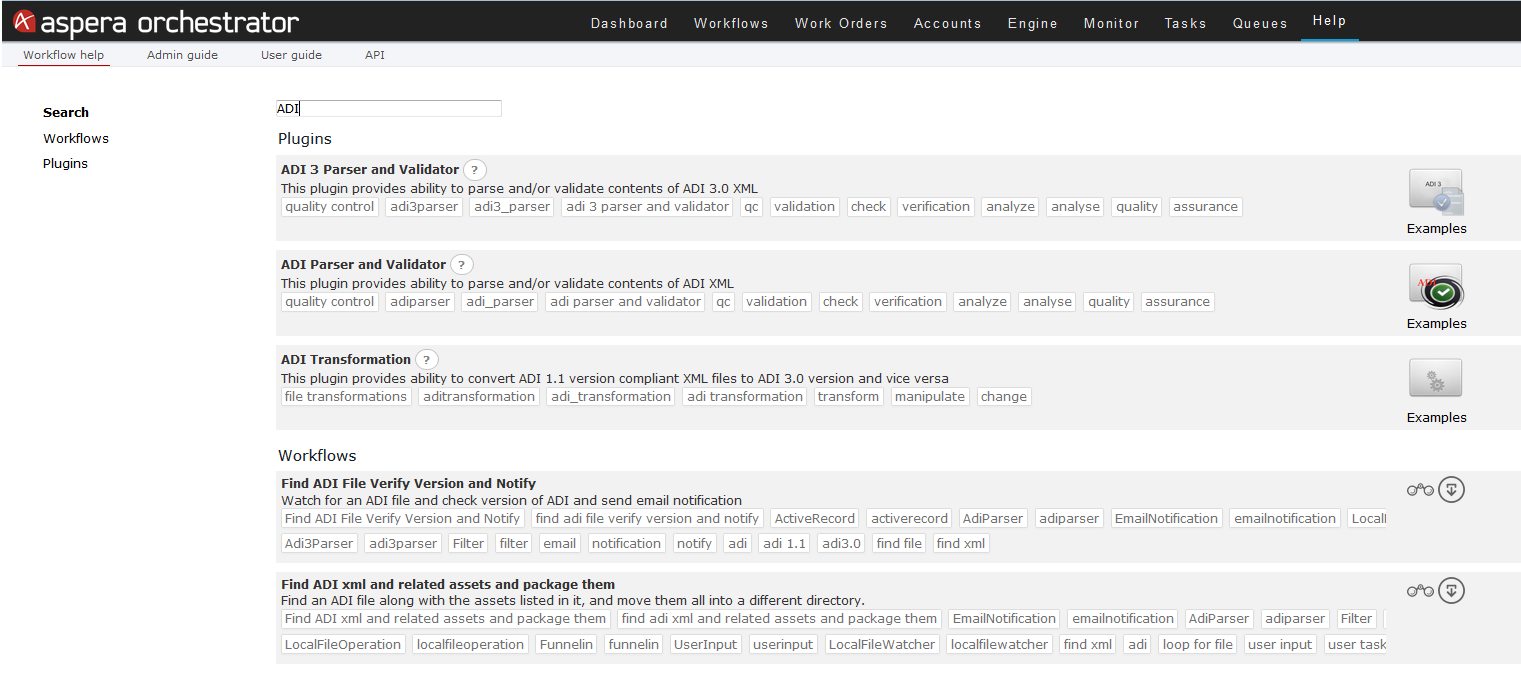1521x685 pixels.
Task: Click the Funnelin tag
Action: [567, 645]
